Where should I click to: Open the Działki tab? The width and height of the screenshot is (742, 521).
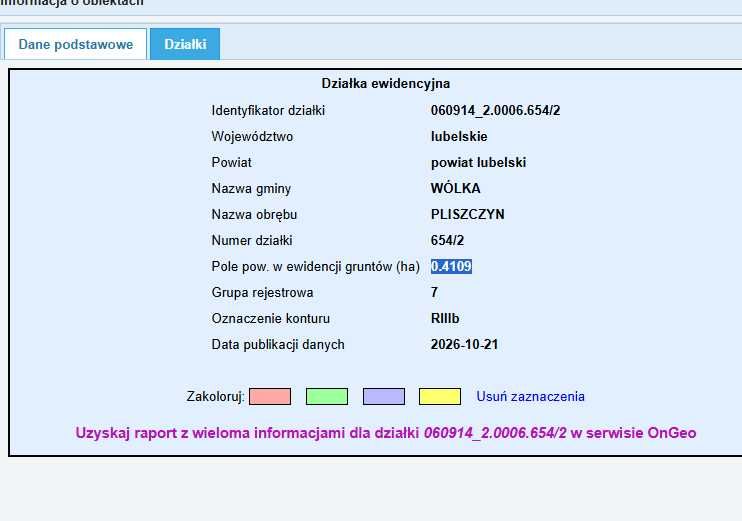click(185, 44)
